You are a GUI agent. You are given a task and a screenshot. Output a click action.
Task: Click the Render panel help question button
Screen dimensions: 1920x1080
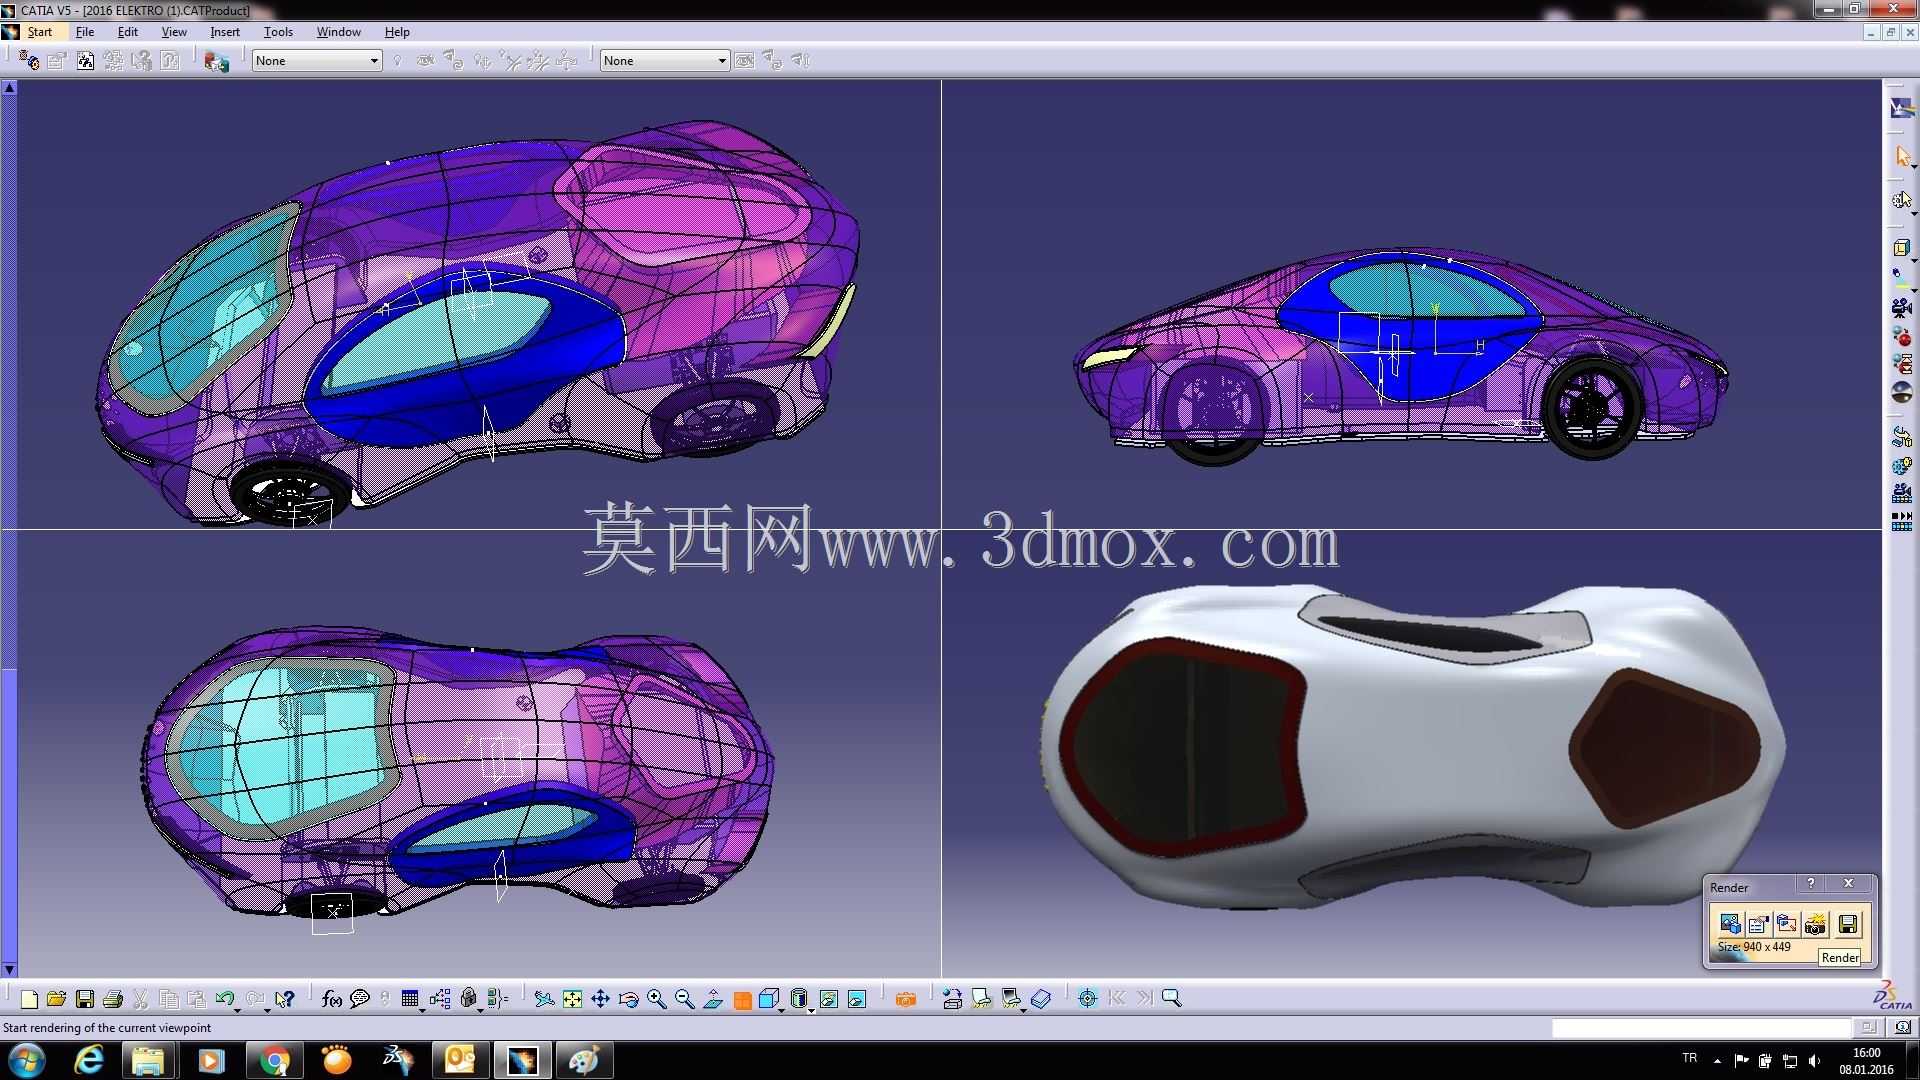[x=1811, y=884]
